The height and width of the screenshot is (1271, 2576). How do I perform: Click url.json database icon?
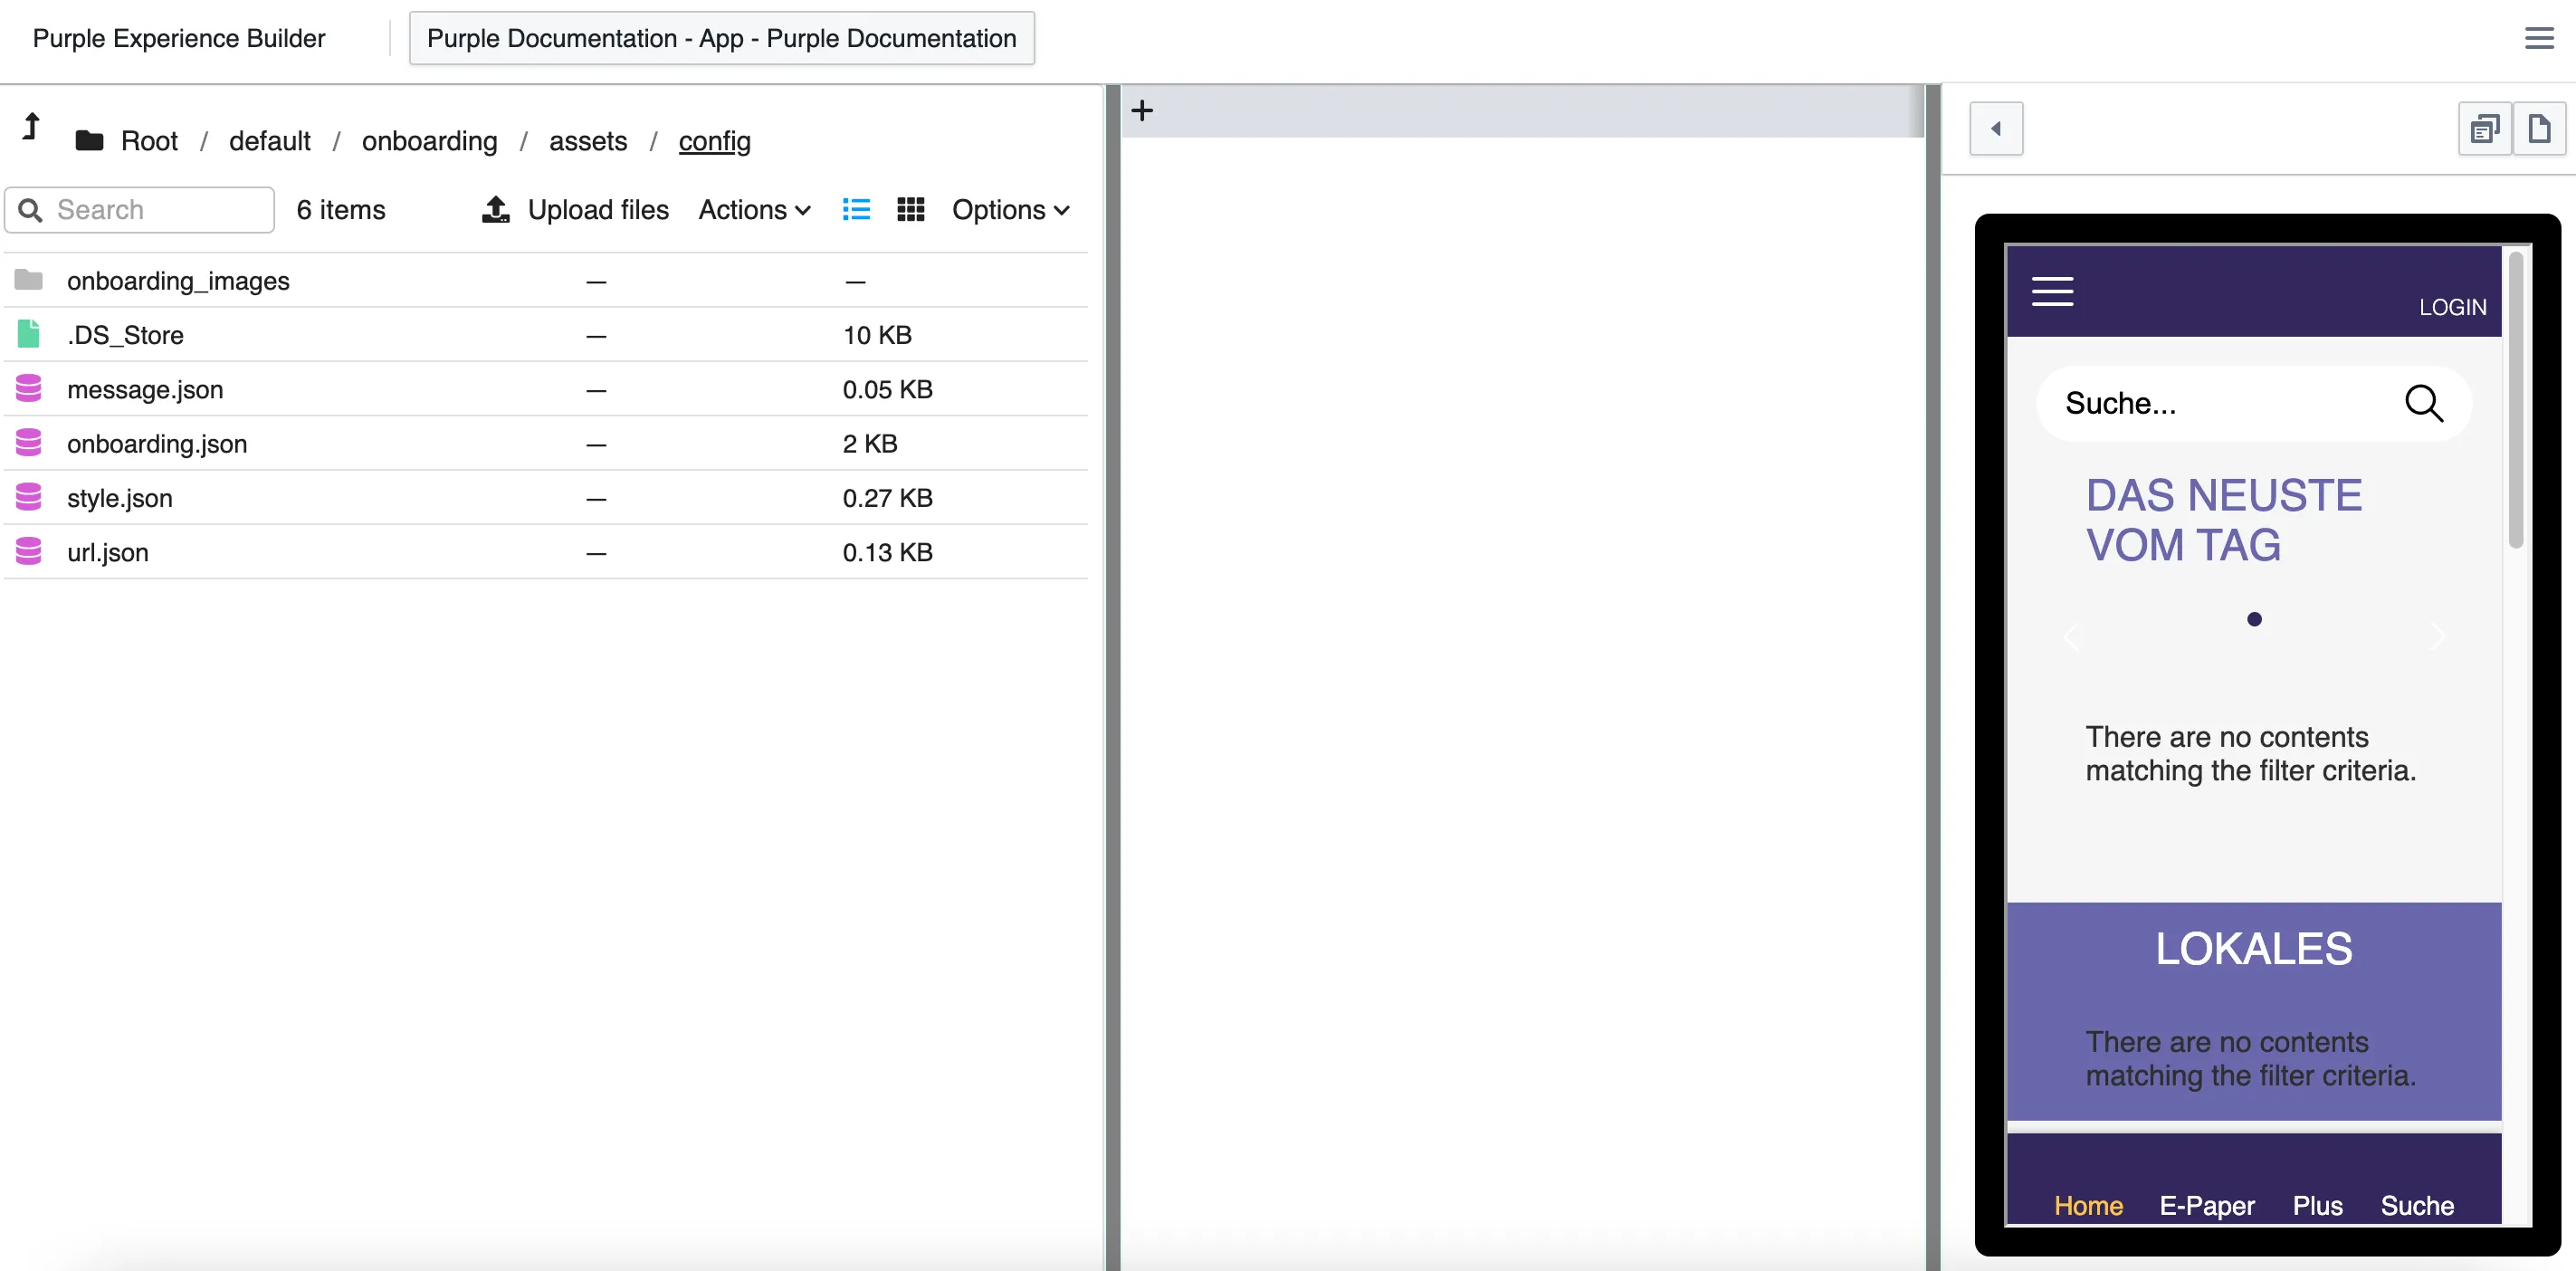coord(29,551)
